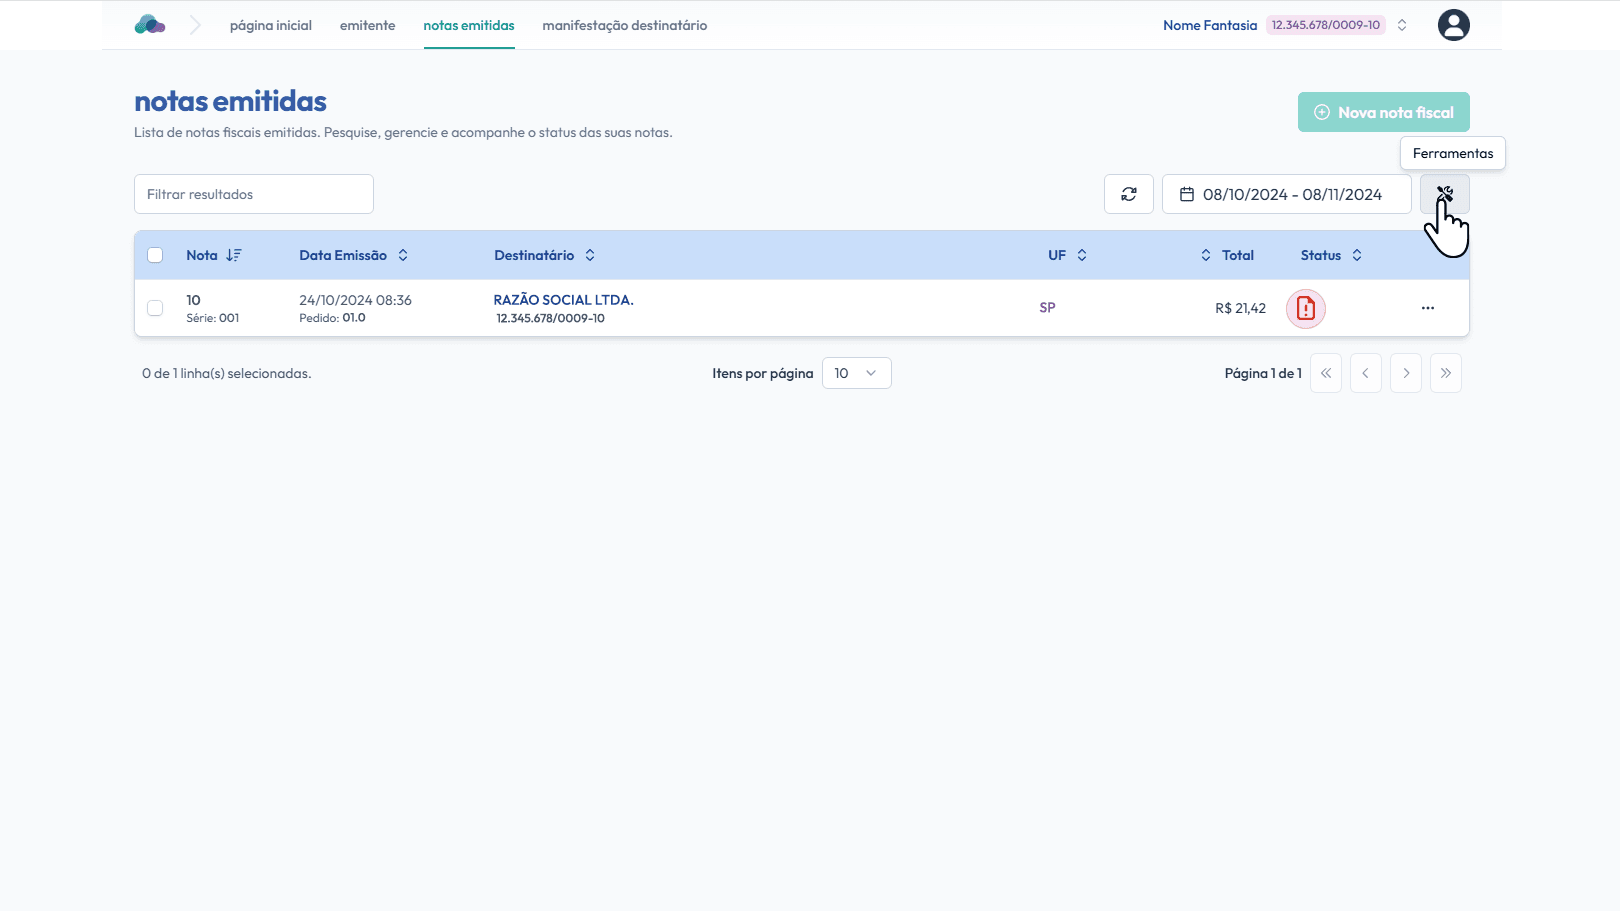Click the cloud logo icon

click(150, 25)
